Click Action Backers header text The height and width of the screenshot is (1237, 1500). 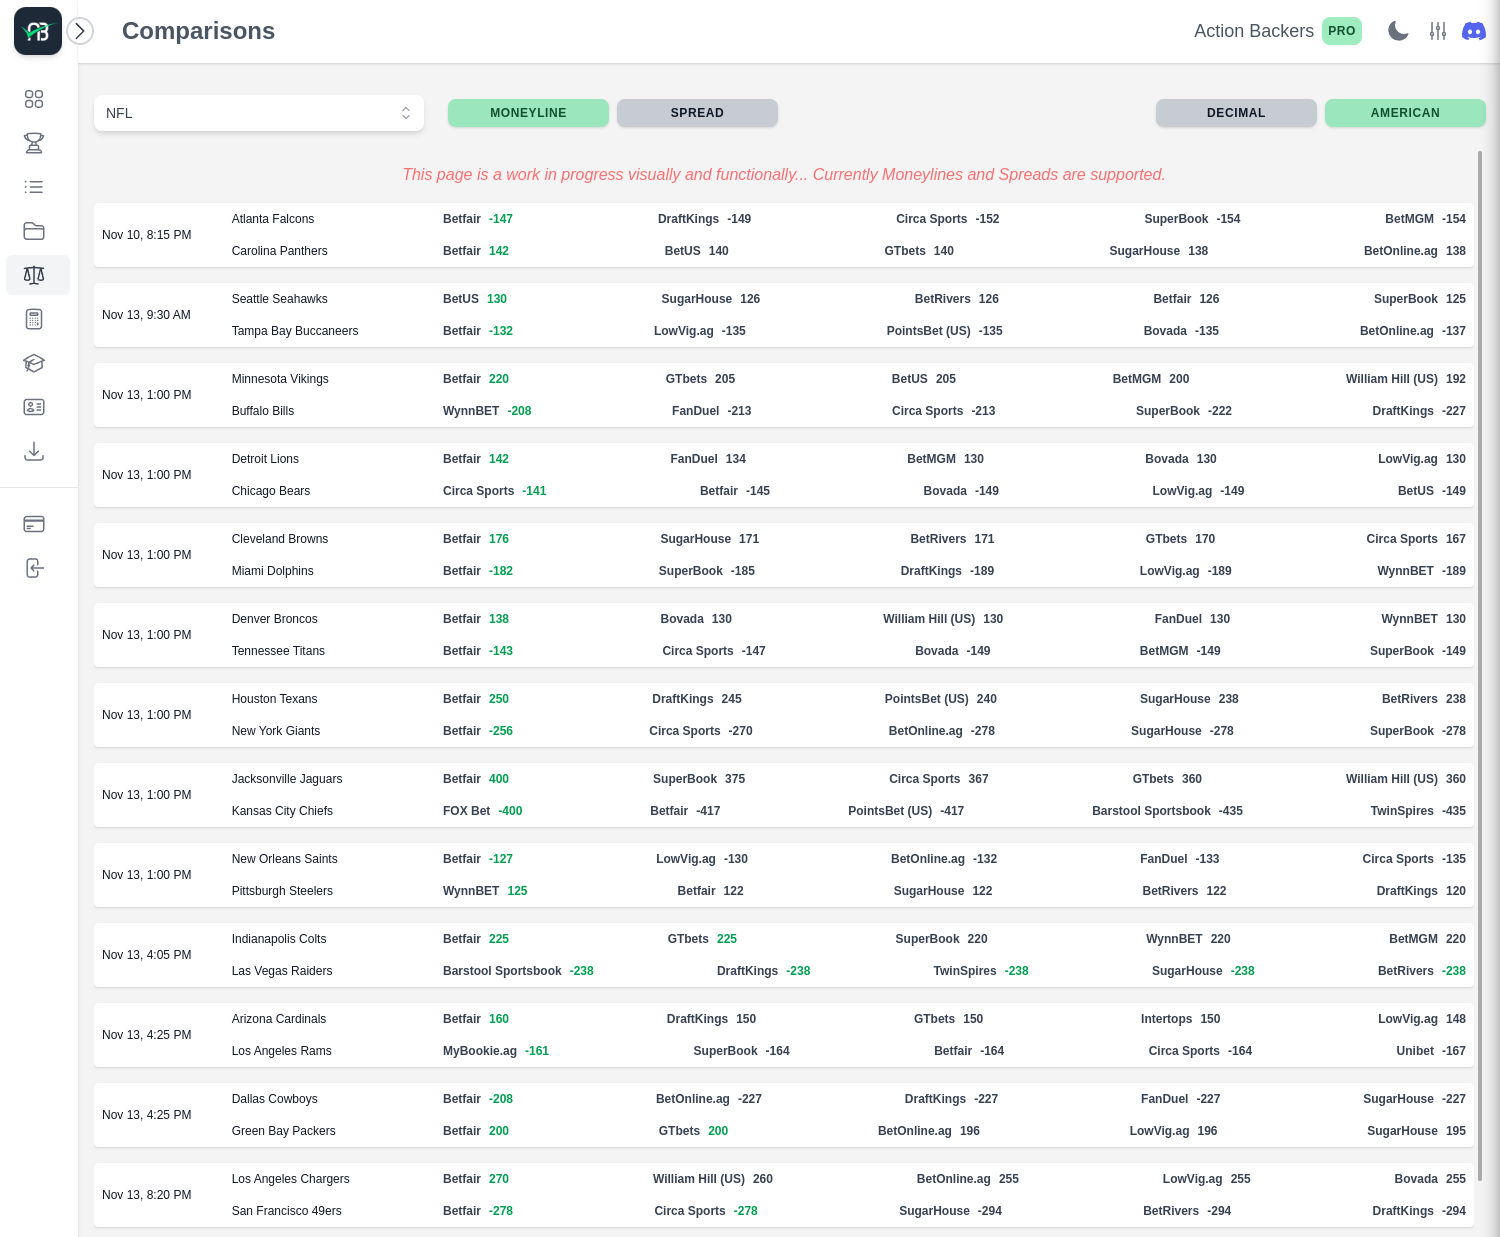pyautogui.click(x=1254, y=31)
